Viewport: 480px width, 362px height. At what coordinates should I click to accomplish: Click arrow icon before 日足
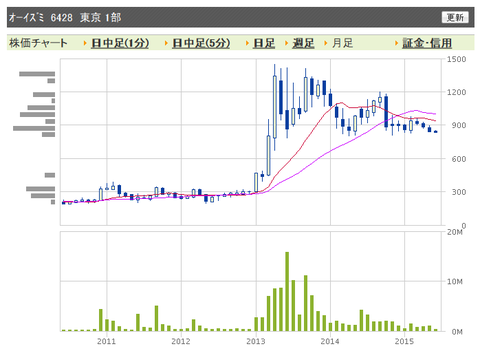pyautogui.click(x=247, y=43)
